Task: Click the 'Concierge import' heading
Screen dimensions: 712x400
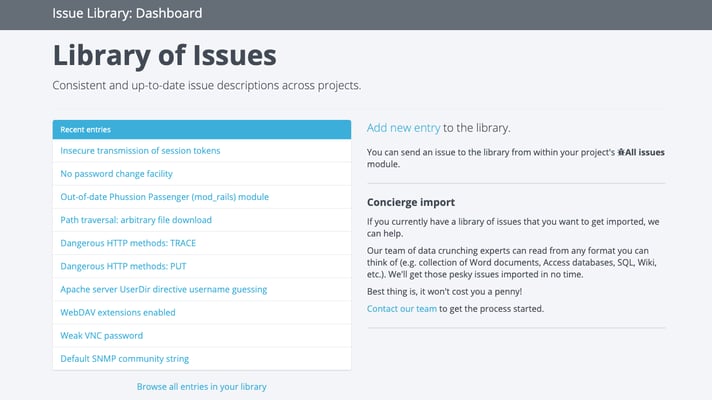Action: (411, 202)
